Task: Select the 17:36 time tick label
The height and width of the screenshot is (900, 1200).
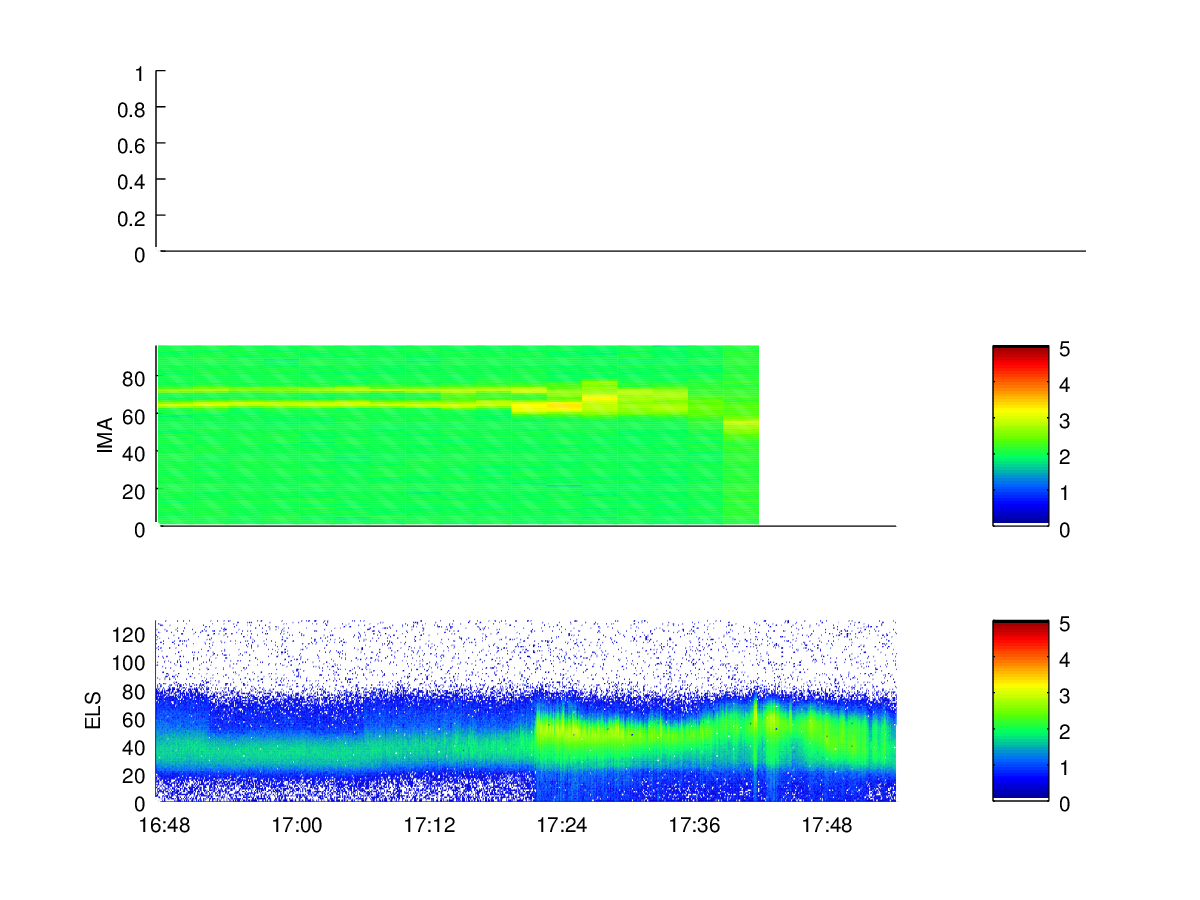Action: 695,826
